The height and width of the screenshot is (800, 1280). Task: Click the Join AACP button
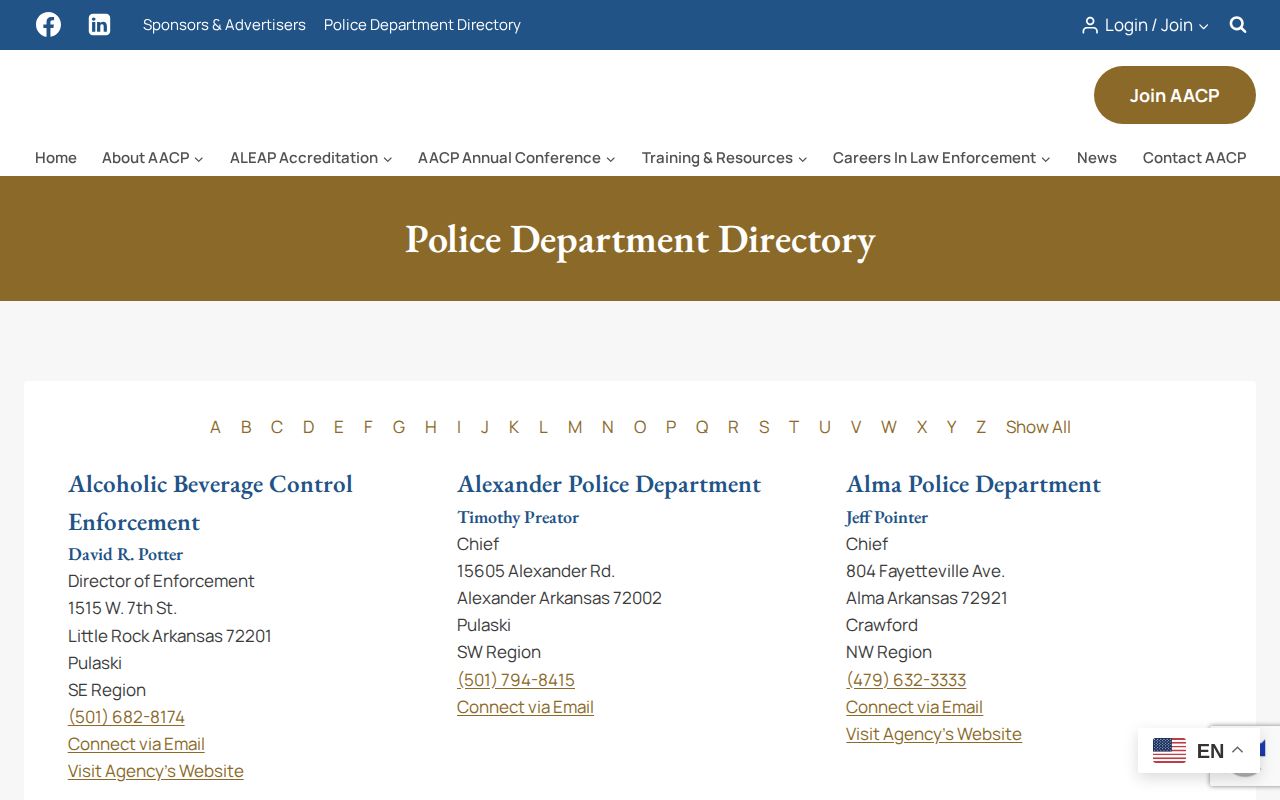click(x=1175, y=95)
